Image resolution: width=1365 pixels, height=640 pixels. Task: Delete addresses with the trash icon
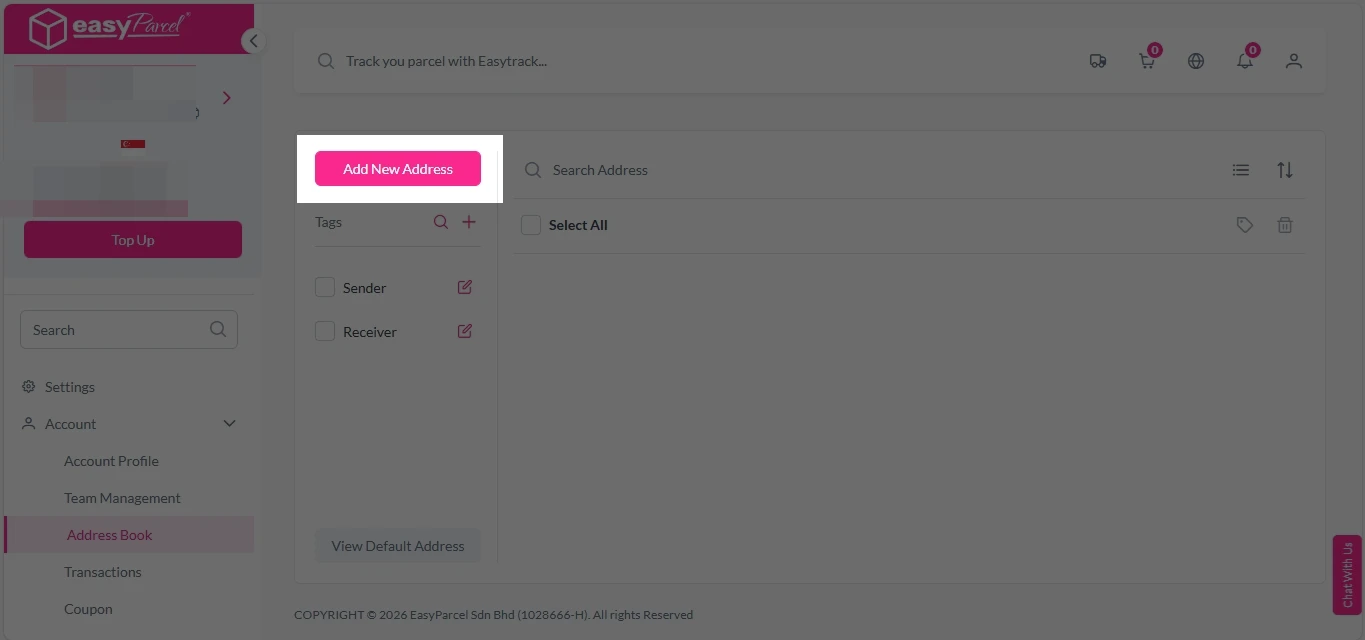(1285, 225)
